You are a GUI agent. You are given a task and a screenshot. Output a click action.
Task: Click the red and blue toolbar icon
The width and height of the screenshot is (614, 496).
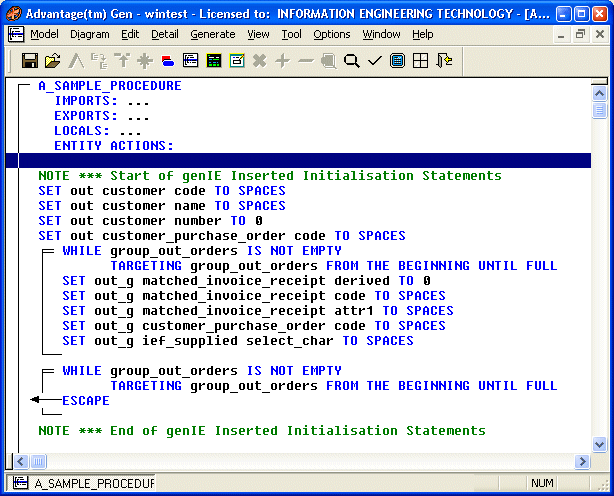(x=167, y=61)
